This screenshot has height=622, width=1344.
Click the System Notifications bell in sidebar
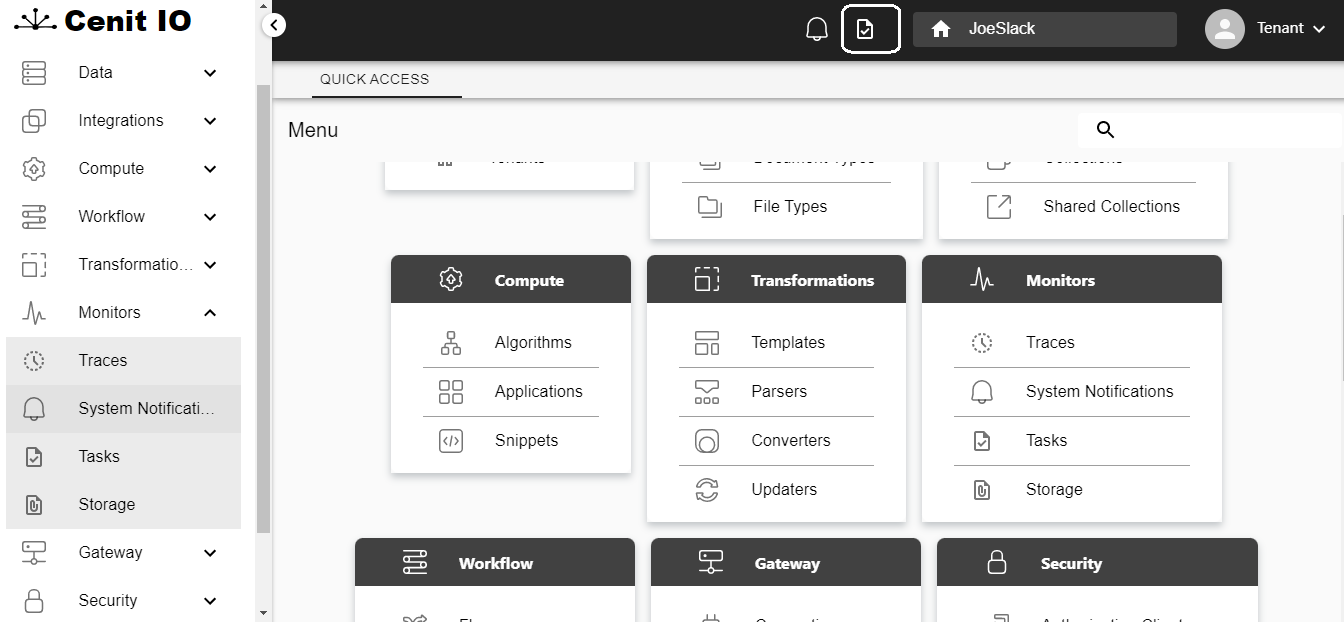[34, 408]
